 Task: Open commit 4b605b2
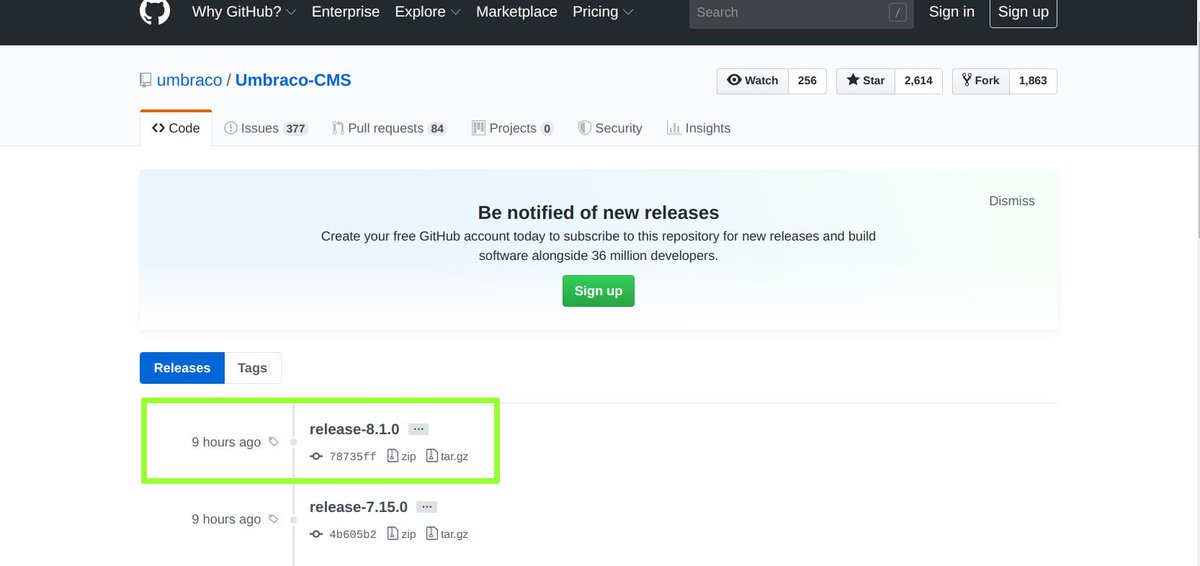point(353,535)
